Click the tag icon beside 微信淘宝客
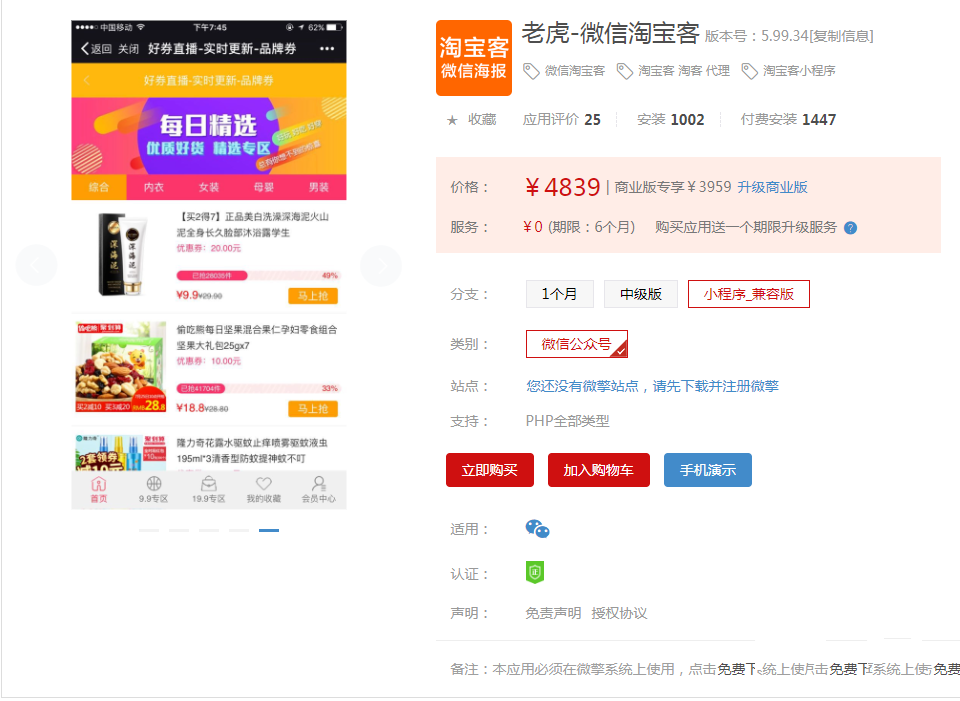The width and height of the screenshot is (960, 701). pyautogui.click(x=531, y=71)
